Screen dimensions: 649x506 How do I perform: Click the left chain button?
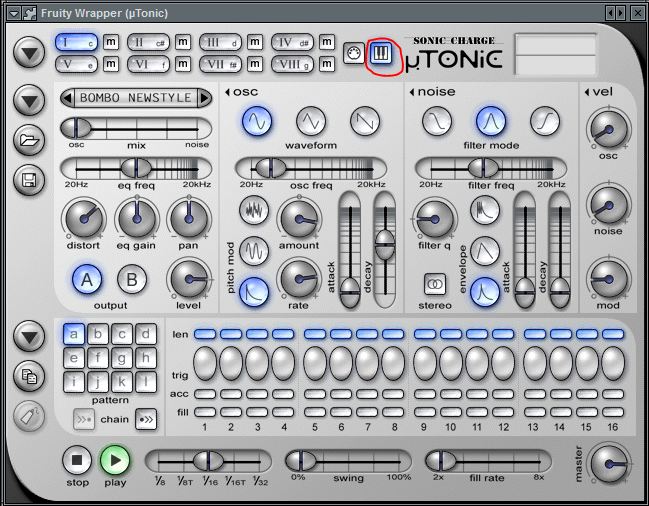84,420
